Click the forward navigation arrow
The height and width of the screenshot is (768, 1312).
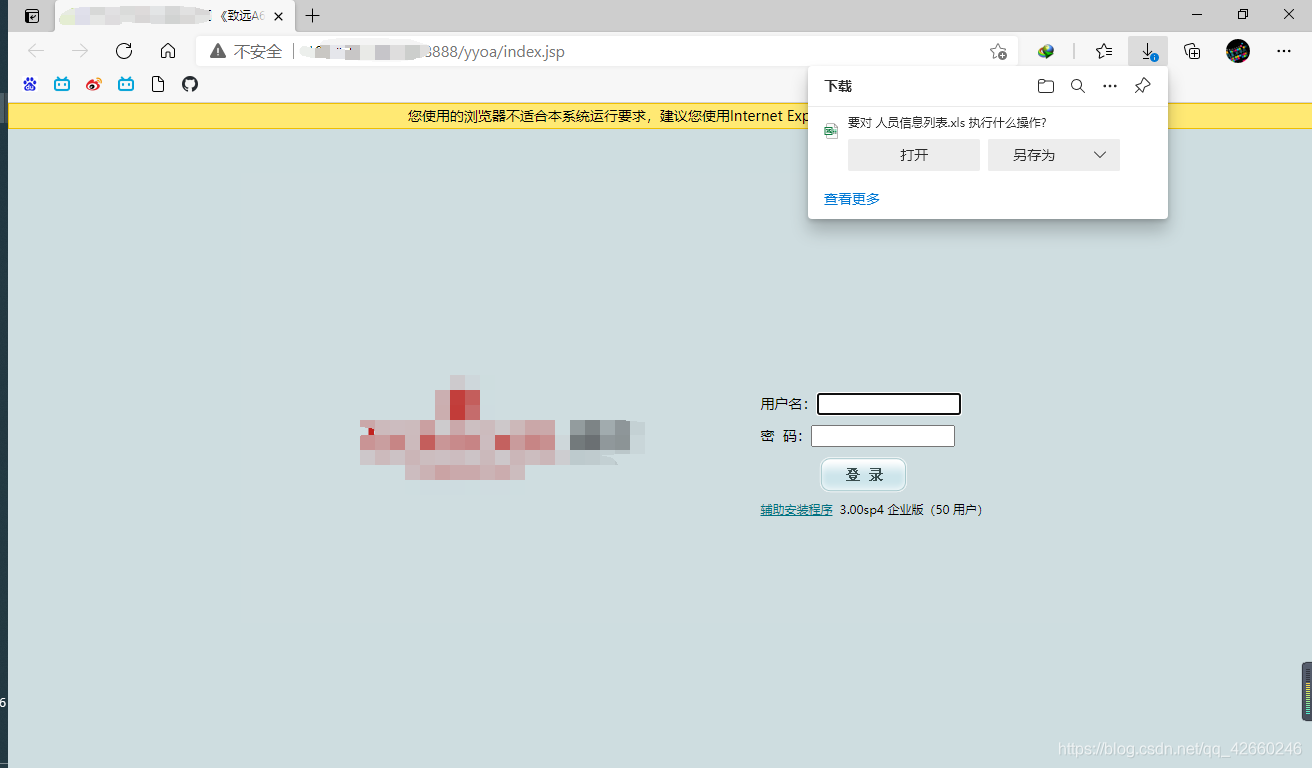pyautogui.click(x=80, y=51)
